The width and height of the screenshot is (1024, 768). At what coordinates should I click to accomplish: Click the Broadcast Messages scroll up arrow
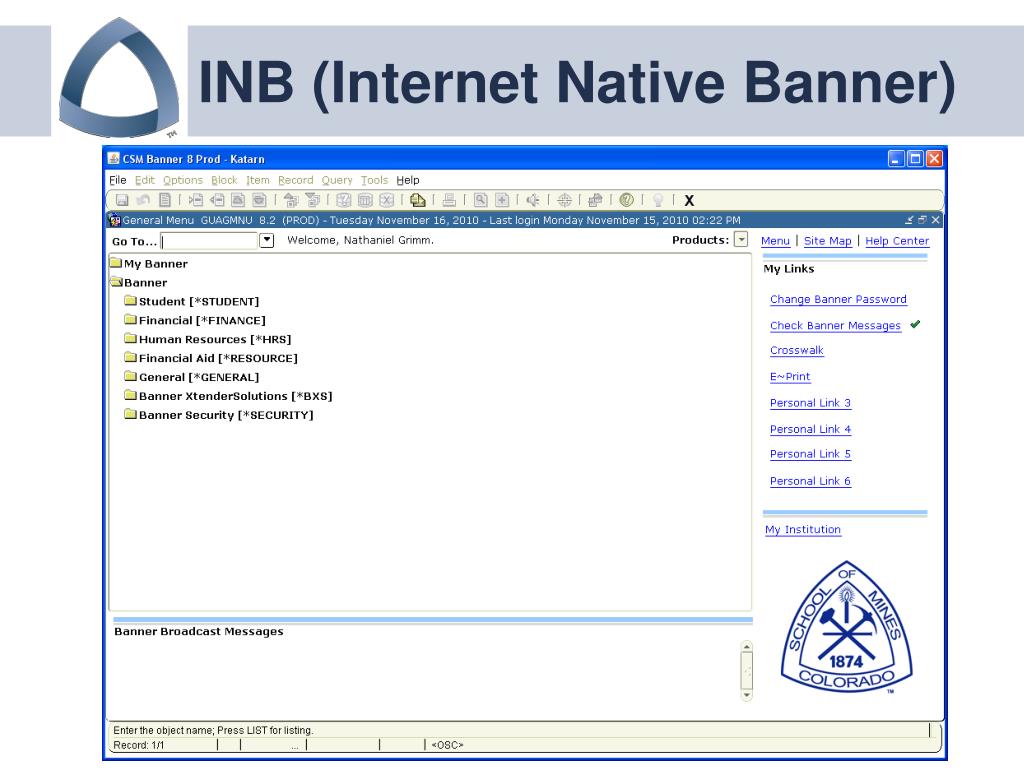tap(746, 647)
